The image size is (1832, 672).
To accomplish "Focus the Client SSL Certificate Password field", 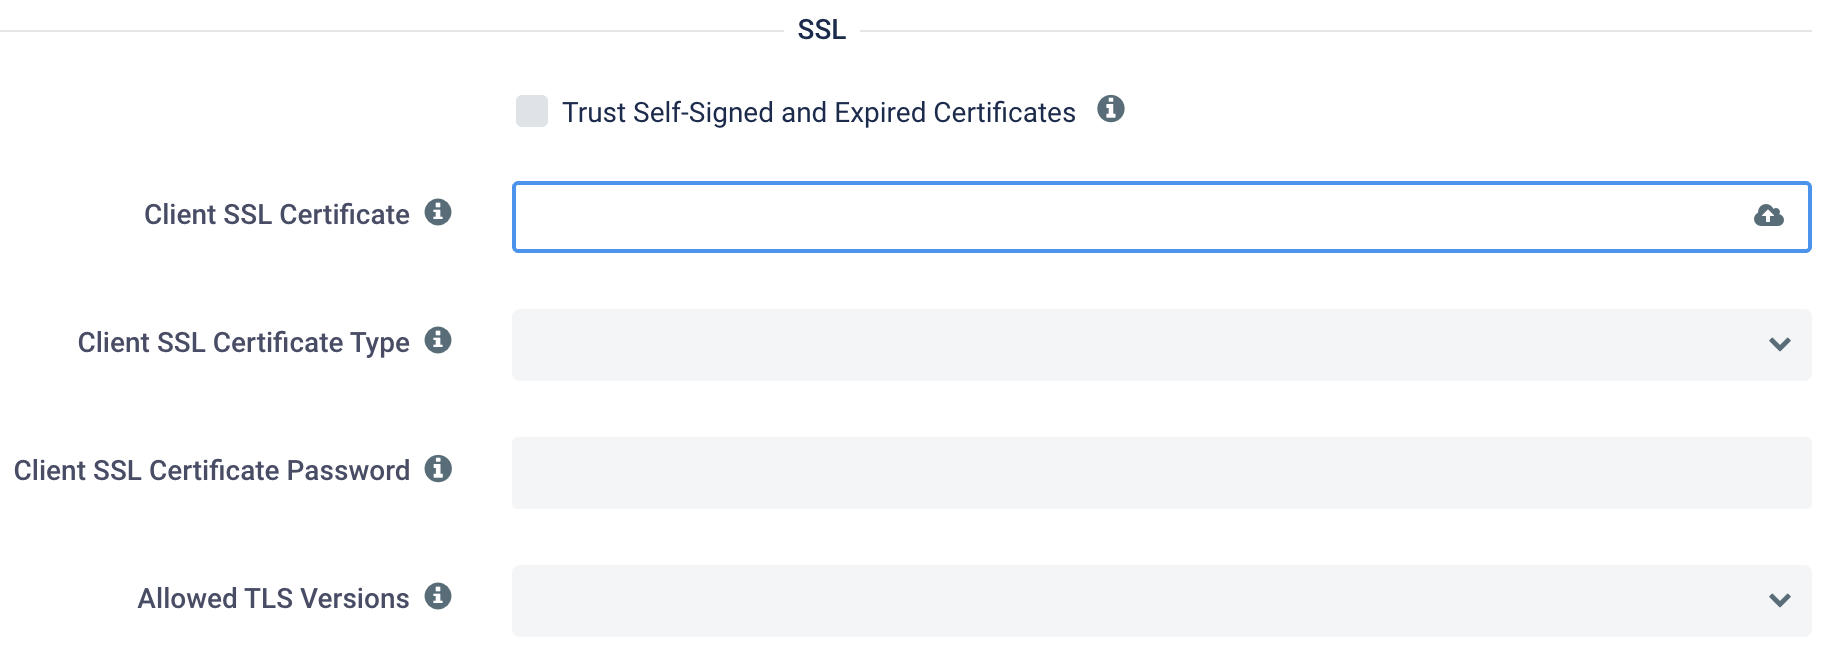I will tap(1162, 473).
